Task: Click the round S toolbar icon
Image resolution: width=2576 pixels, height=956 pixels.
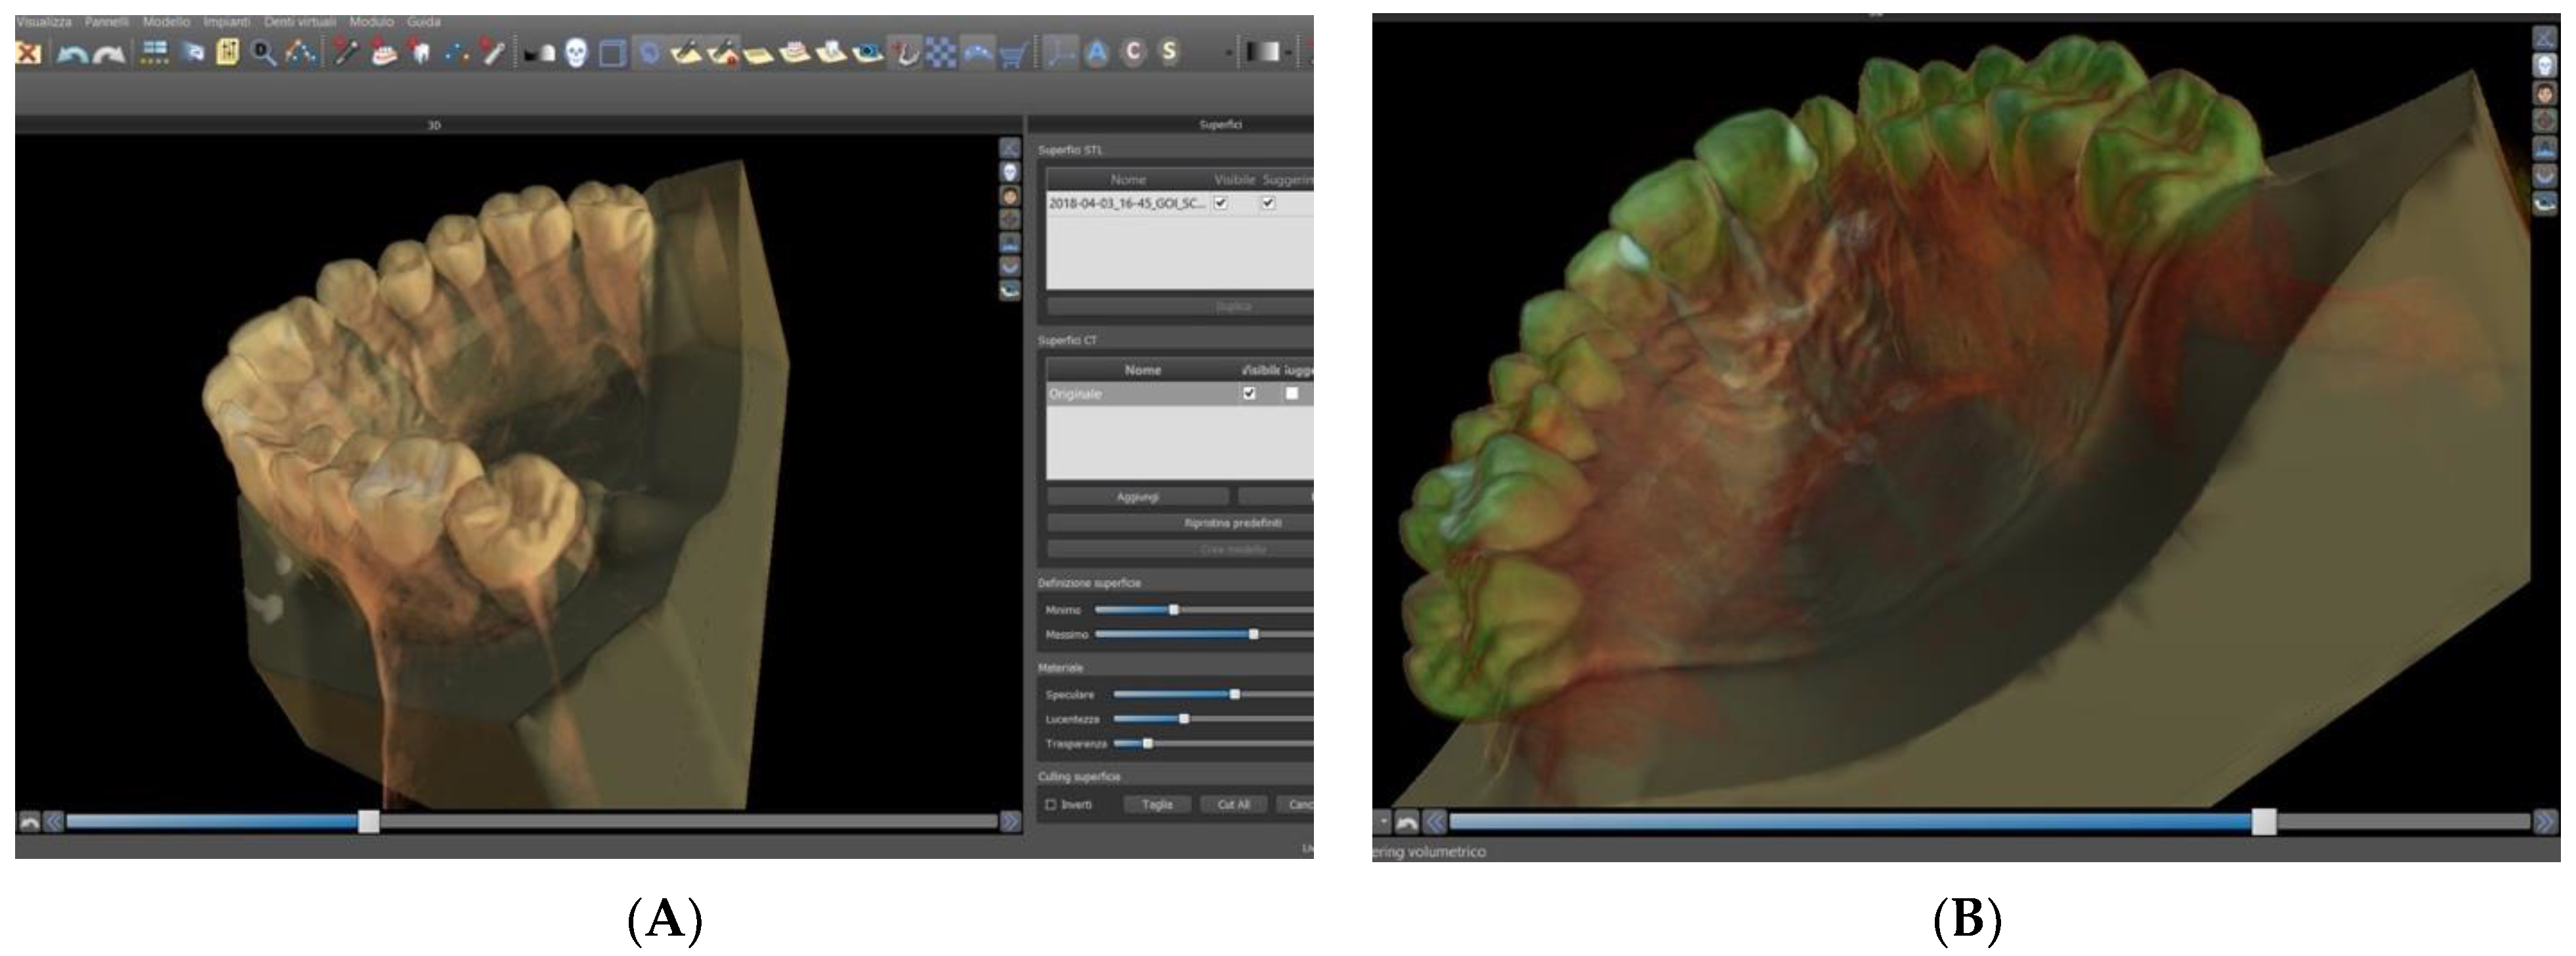Action: click(x=1168, y=52)
